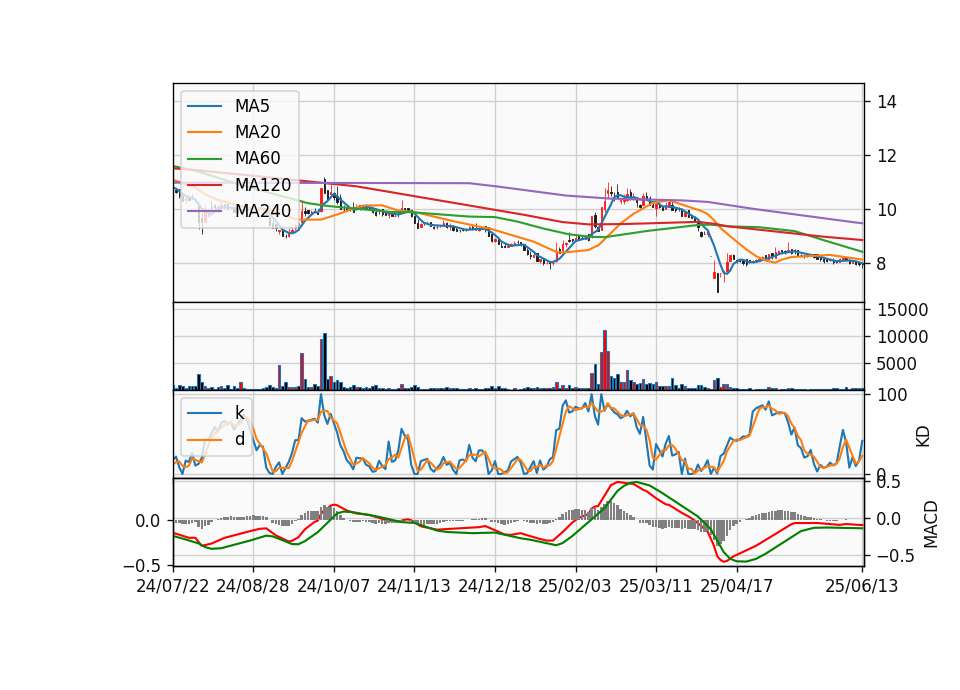This screenshot has width=960, height=690.
Task: Click the KD axis value 100
Action: click(892, 395)
